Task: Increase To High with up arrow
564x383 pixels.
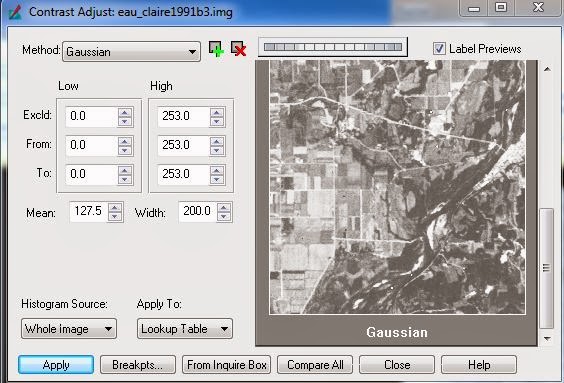Action: click(x=217, y=170)
